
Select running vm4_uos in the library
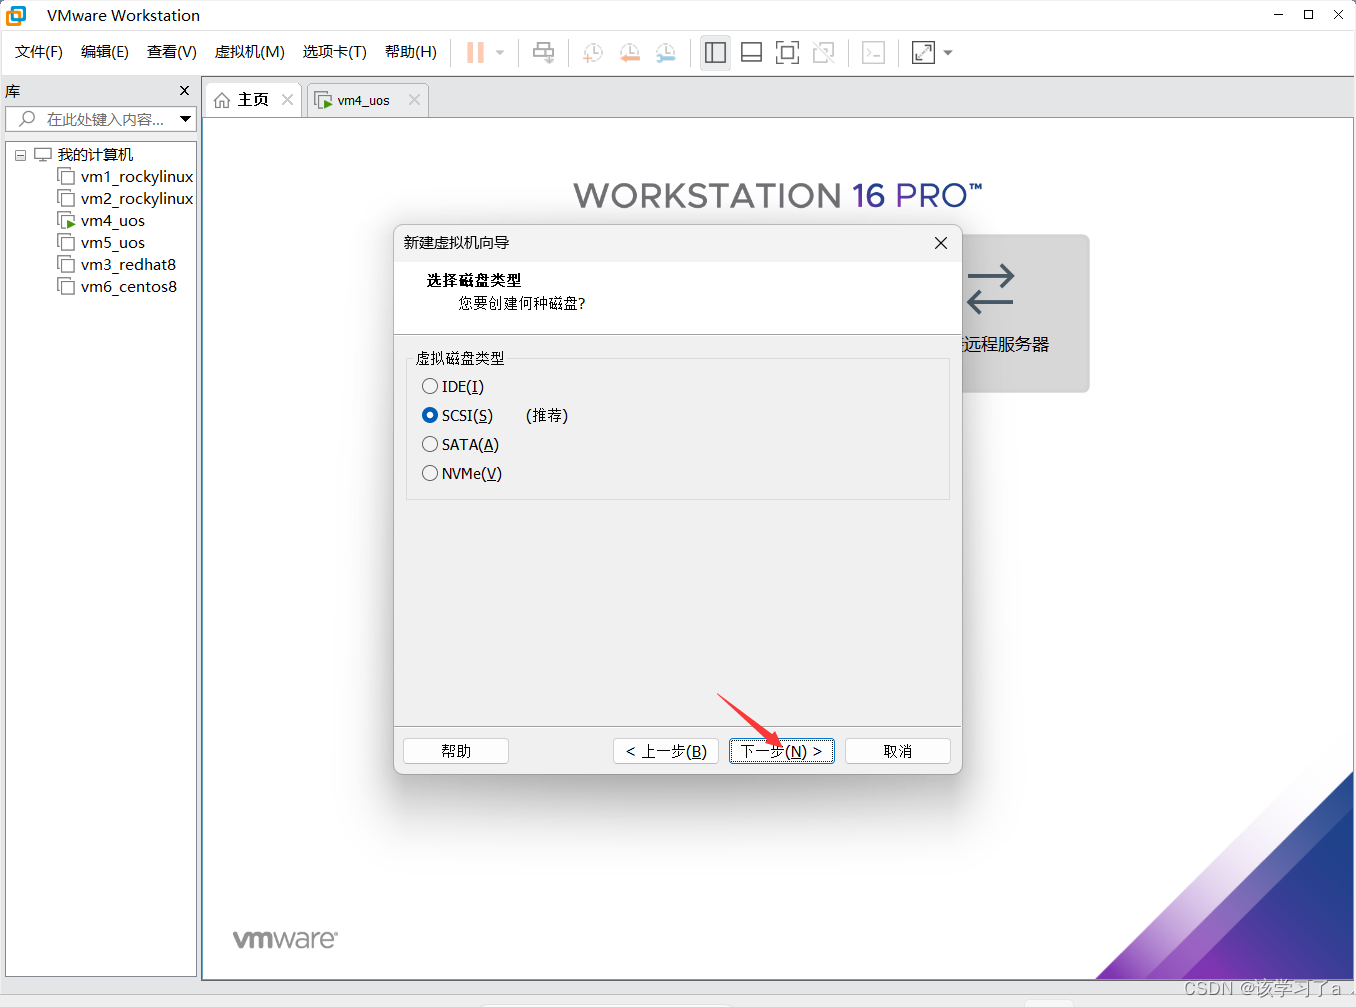(113, 221)
